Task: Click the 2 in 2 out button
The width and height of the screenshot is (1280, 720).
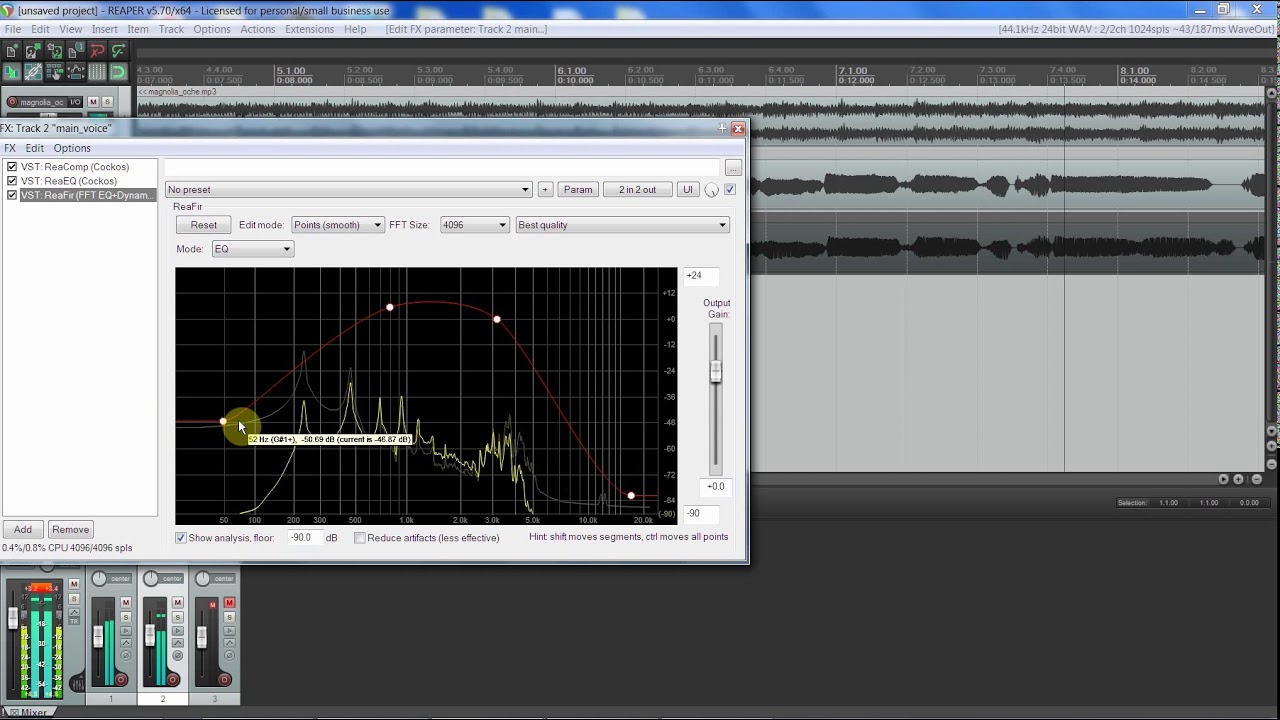Action: coord(637,190)
